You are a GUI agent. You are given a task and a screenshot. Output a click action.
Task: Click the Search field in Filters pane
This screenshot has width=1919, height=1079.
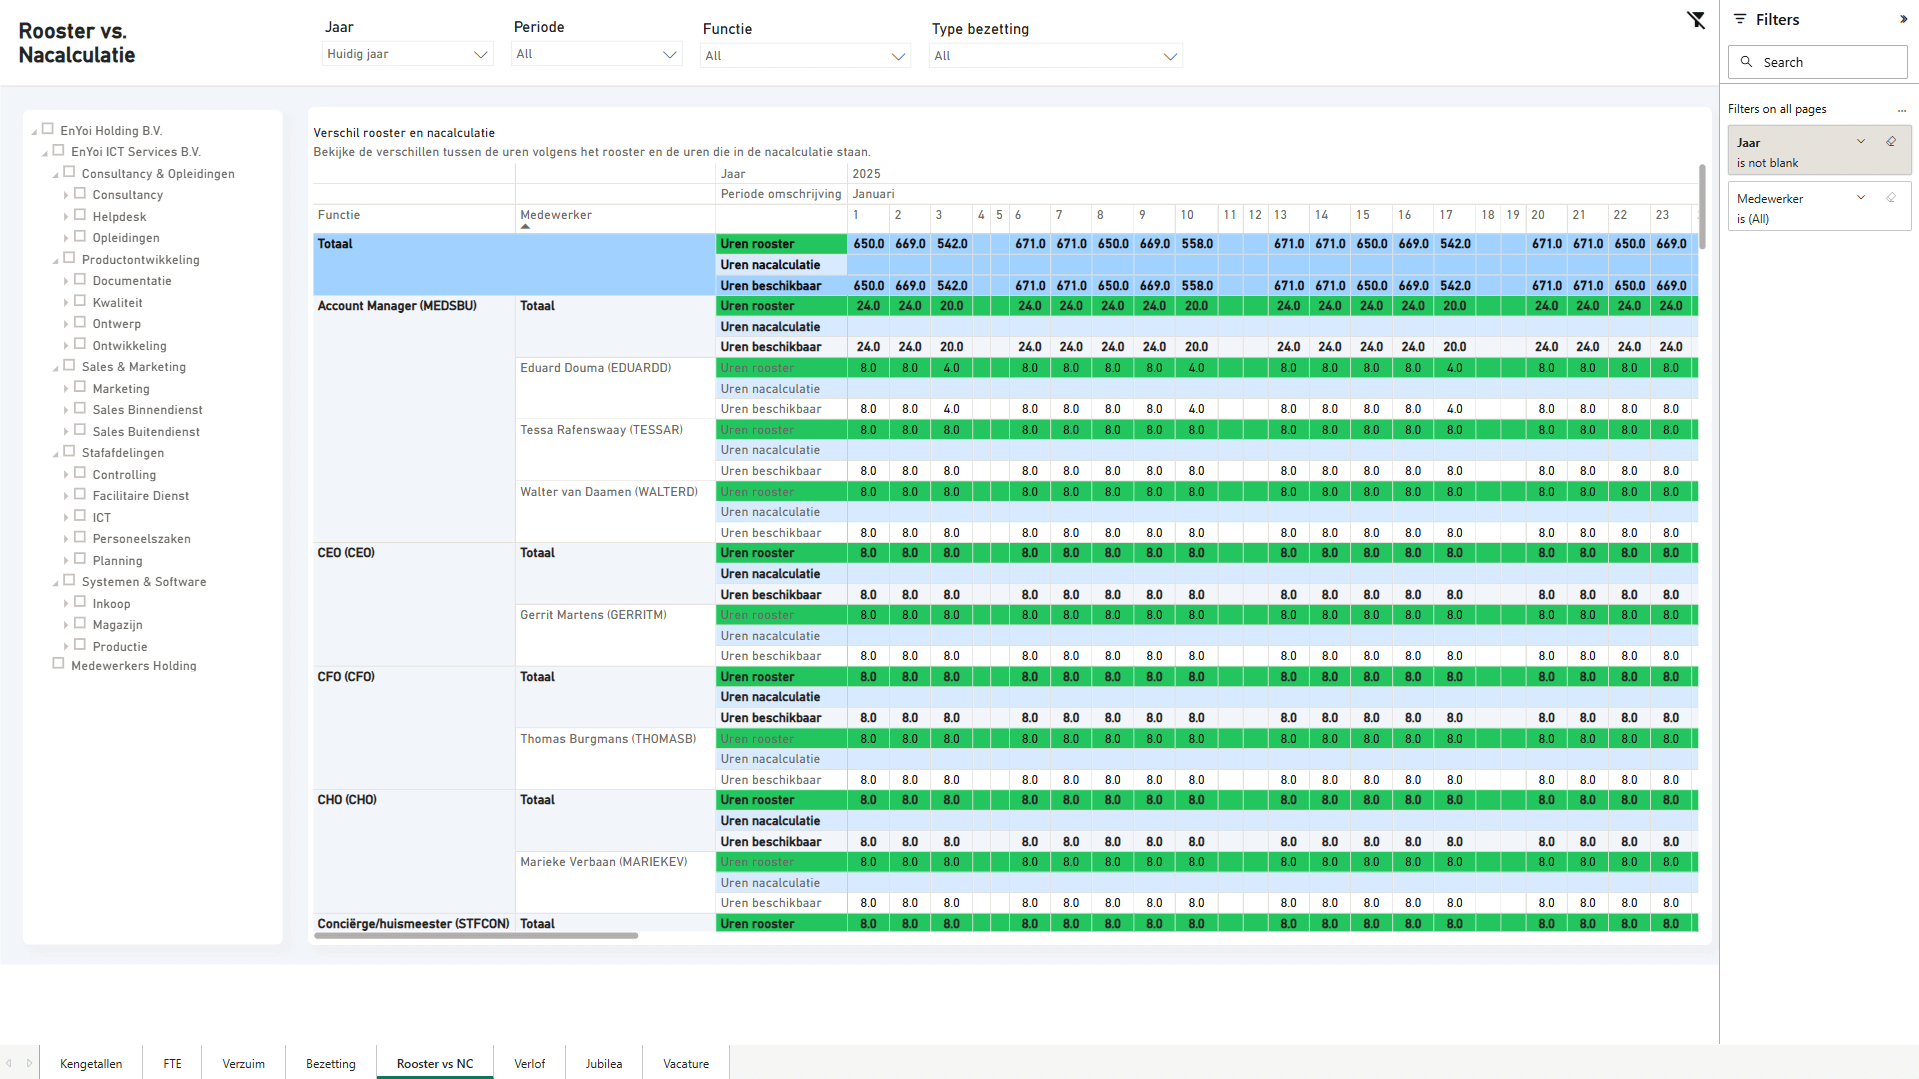tap(1817, 62)
